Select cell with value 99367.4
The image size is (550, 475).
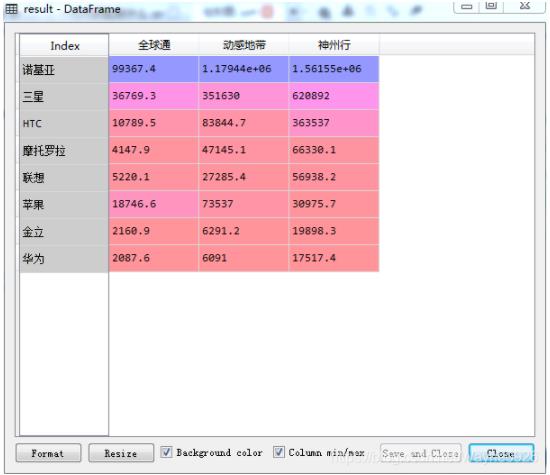coord(154,69)
